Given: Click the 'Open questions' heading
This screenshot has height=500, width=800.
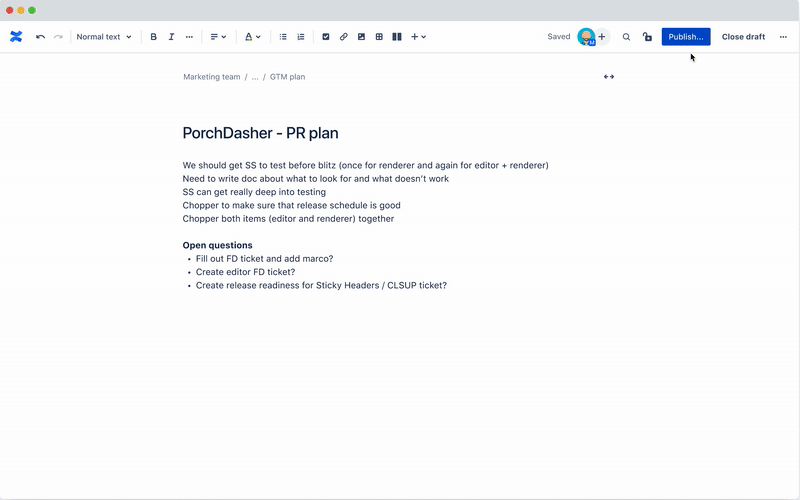Looking at the screenshot, I should pos(217,245).
